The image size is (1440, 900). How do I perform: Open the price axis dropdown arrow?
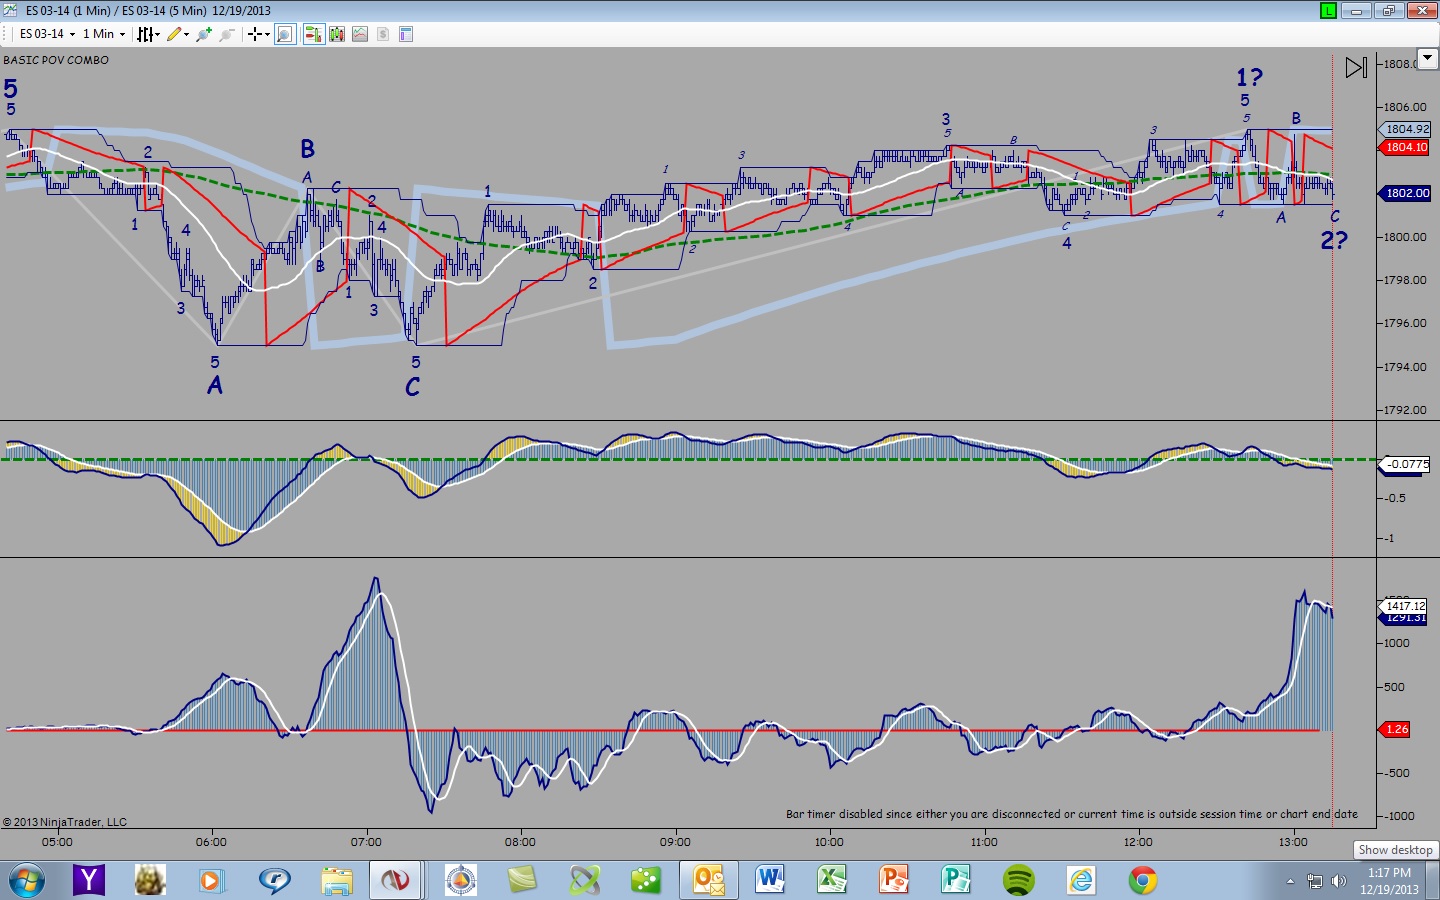pos(1427,58)
